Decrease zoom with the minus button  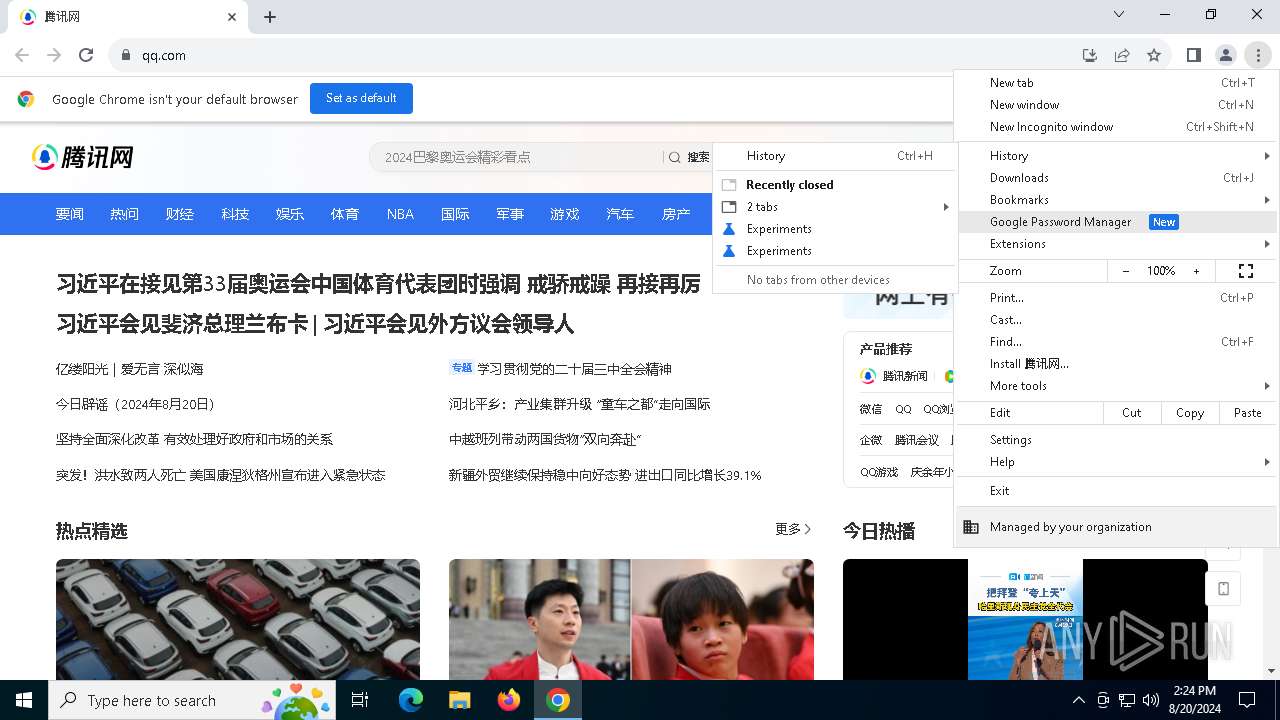(x=1126, y=271)
